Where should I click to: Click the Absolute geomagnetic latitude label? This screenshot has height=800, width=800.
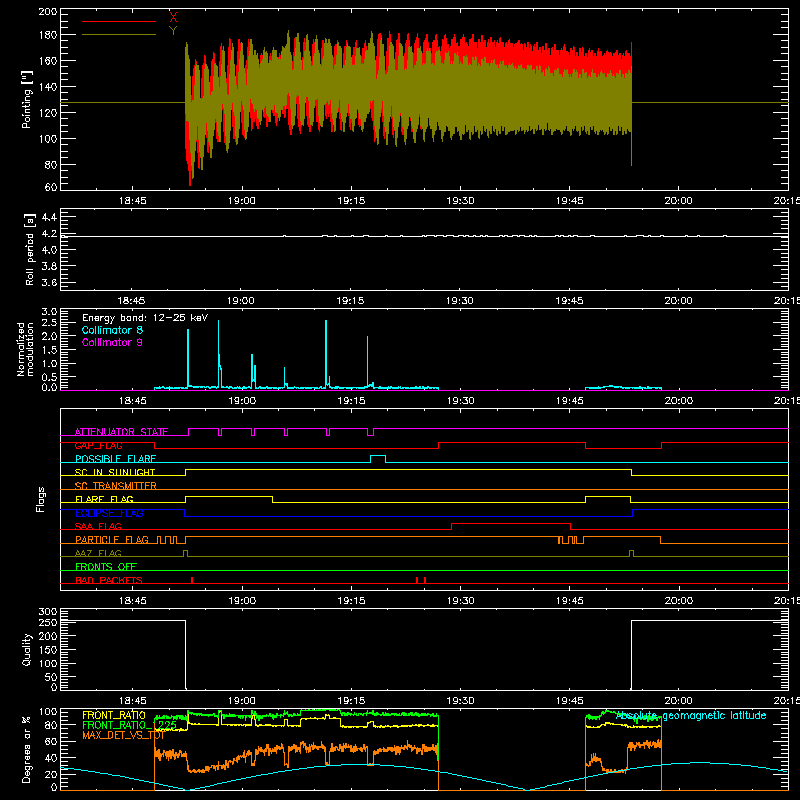[691, 715]
